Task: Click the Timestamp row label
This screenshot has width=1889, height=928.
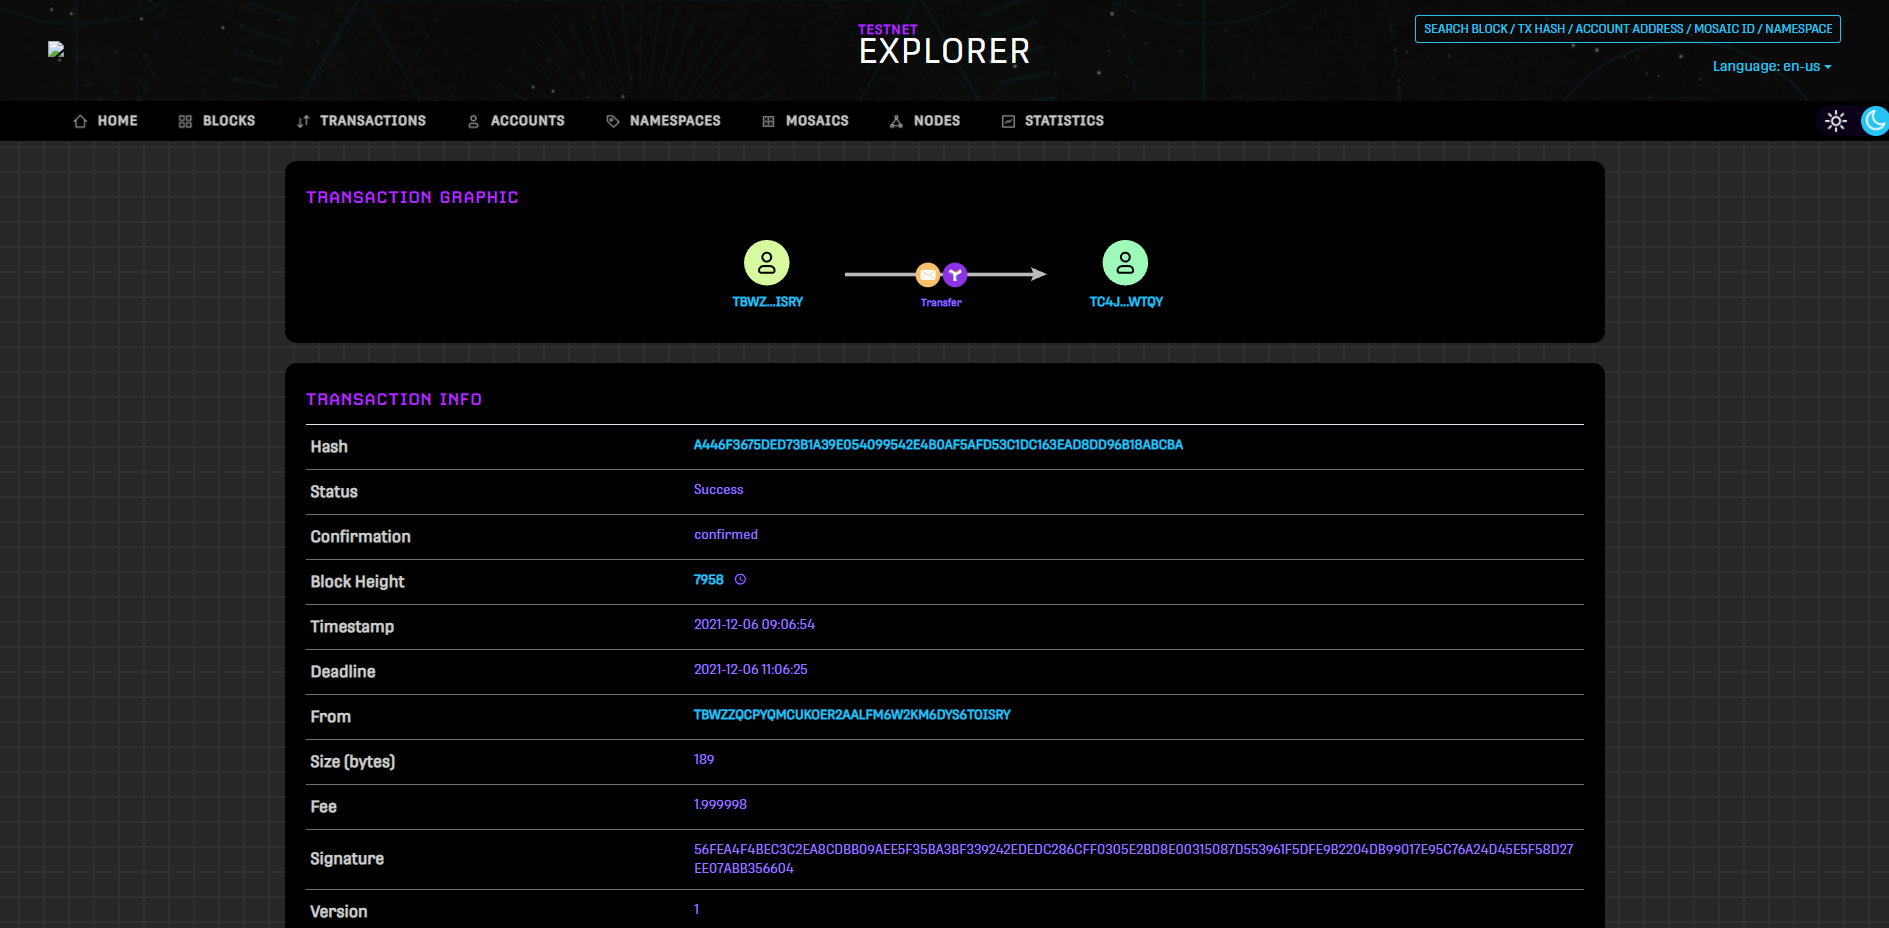Action: [x=352, y=627]
